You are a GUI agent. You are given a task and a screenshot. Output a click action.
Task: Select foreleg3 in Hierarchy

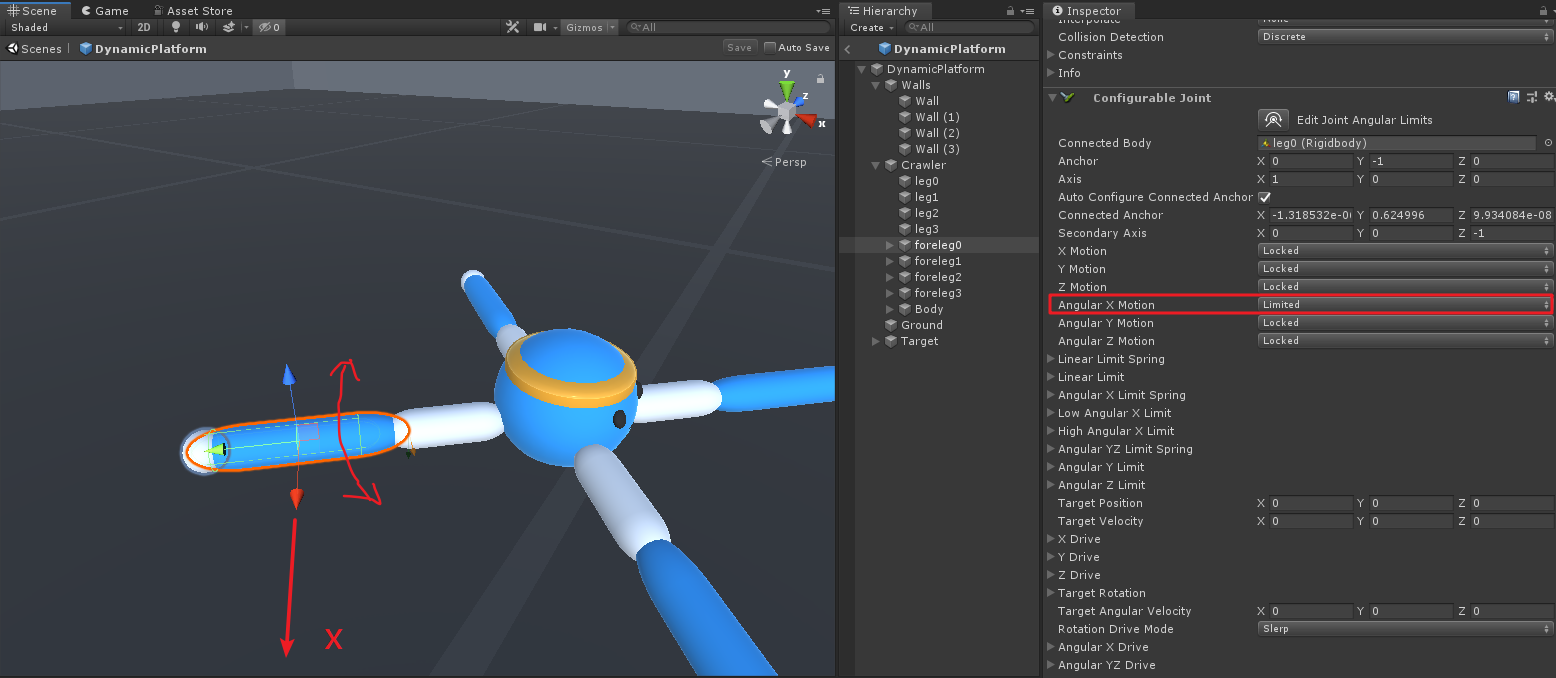click(937, 293)
